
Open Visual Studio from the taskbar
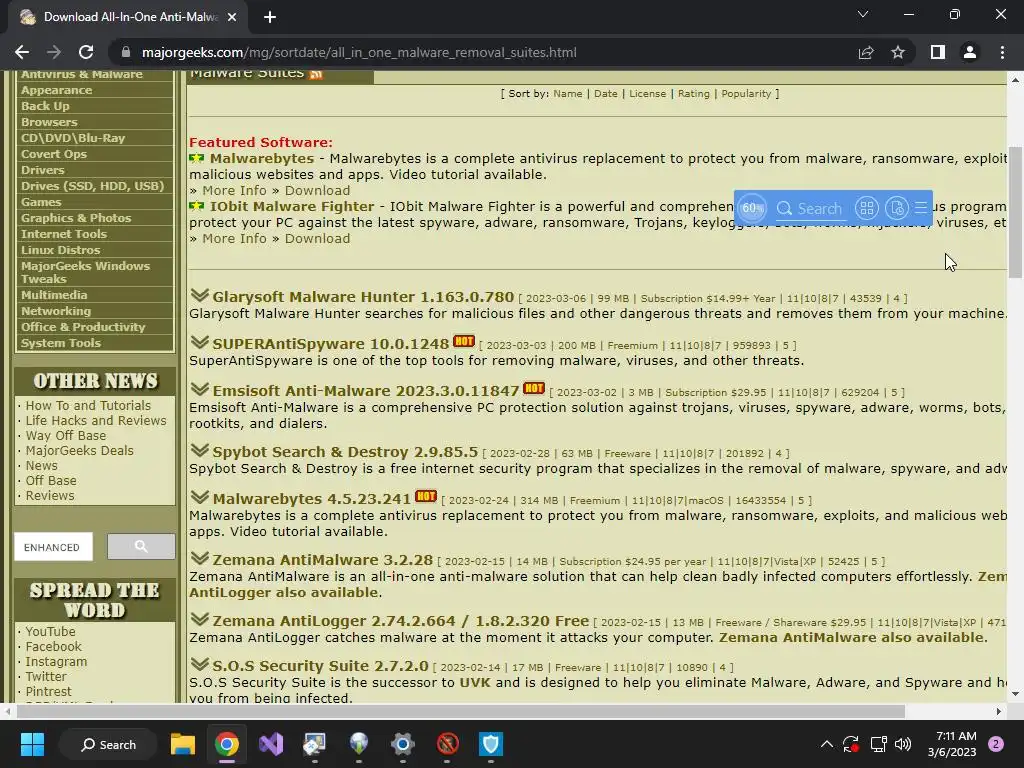coord(270,744)
